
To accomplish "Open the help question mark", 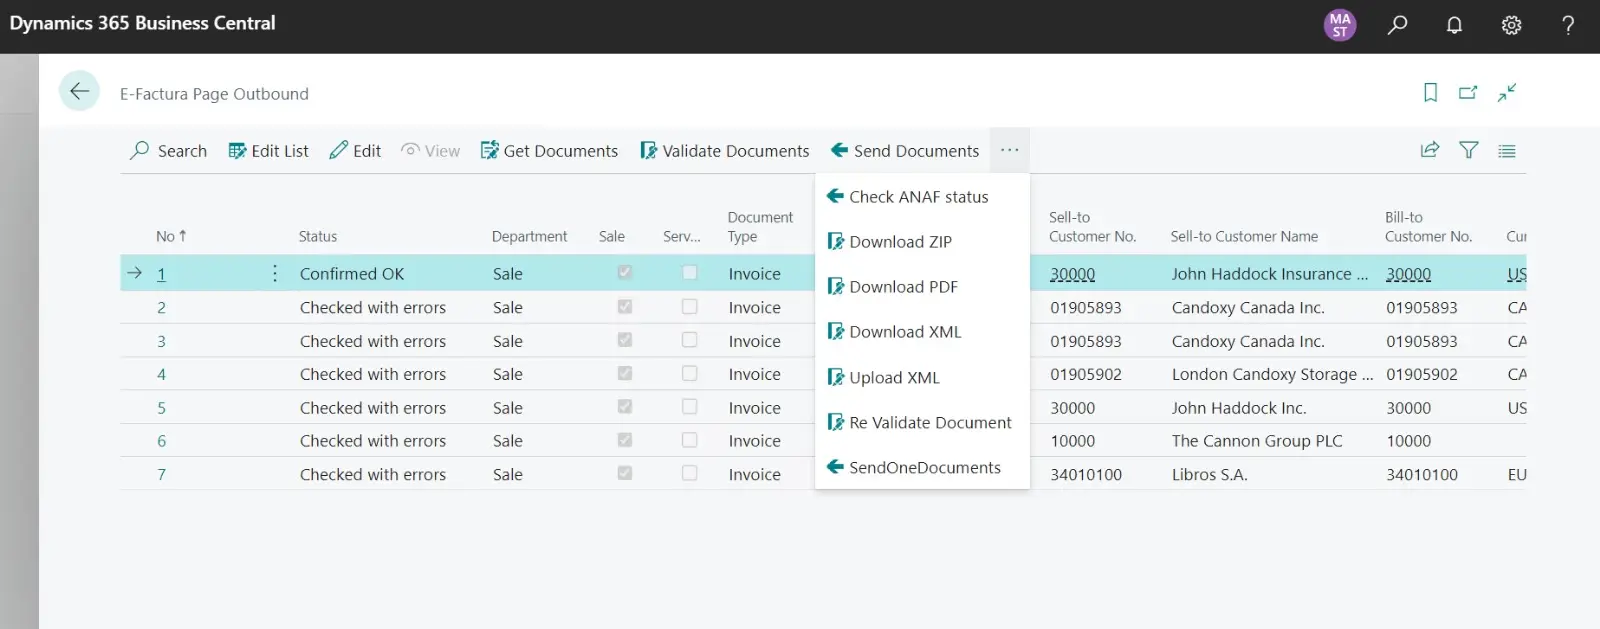I will coord(1568,25).
